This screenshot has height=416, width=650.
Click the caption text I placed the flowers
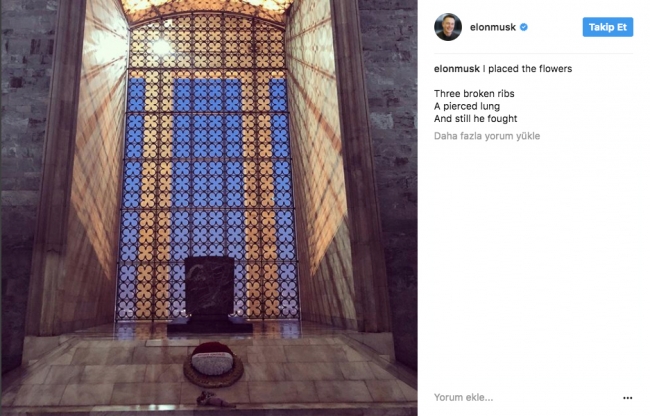(527, 69)
